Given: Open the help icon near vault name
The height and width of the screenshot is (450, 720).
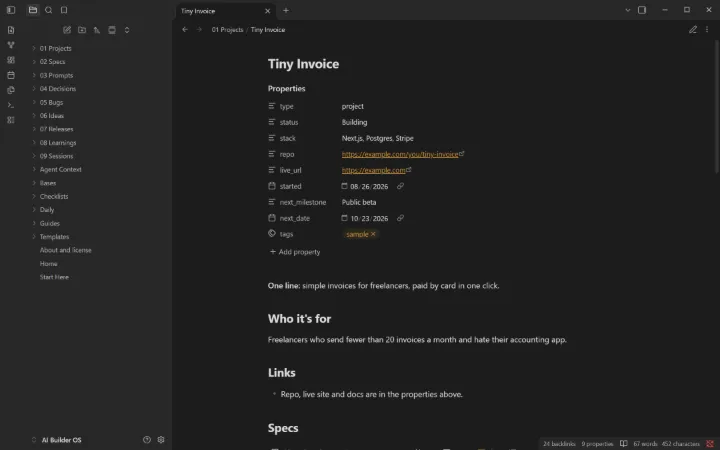Looking at the screenshot, I should [x=146, y=440].
